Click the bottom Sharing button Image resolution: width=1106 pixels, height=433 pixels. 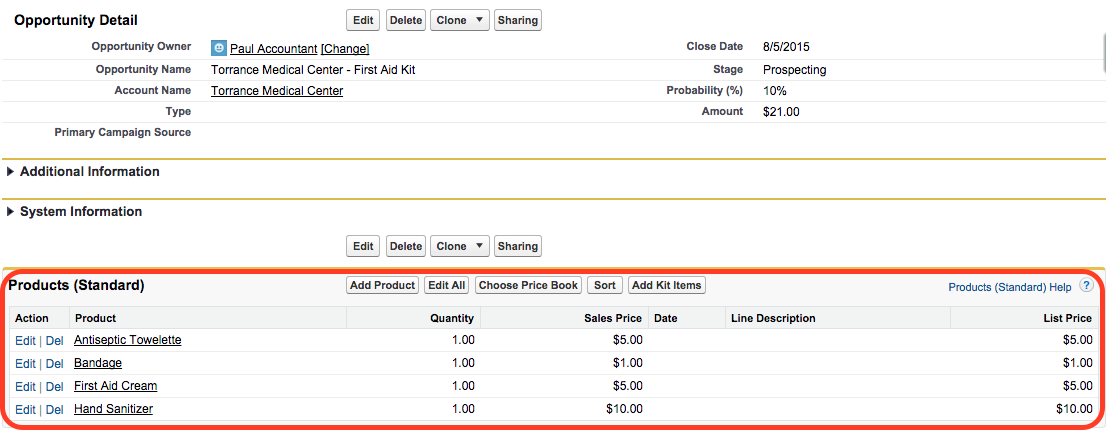[x=517, y=246]
